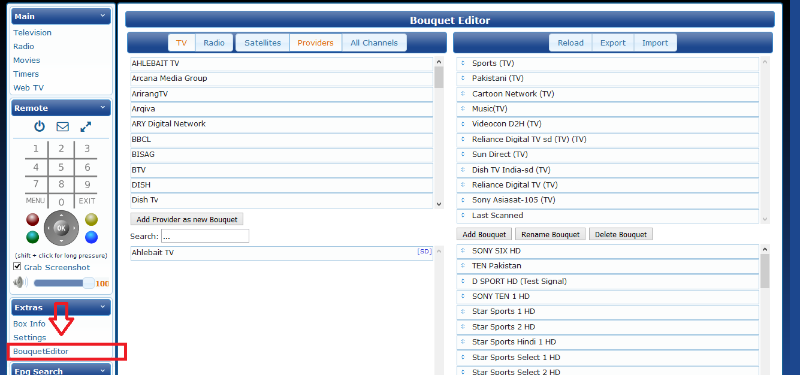Click the OK button on the remote dial
Screen dimensions: 800x375
click(x=61, y=228)
